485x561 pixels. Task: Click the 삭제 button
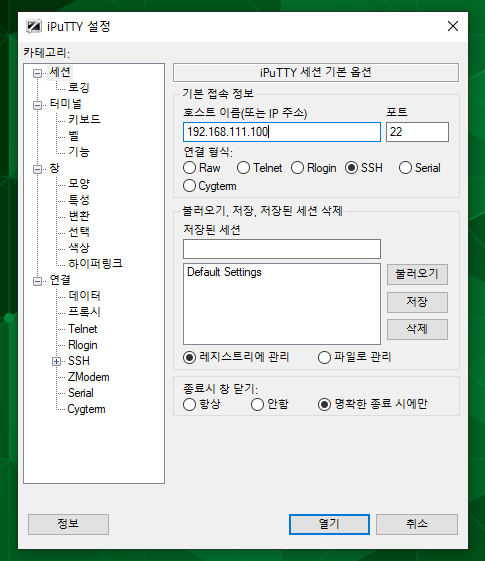point(417,329)
